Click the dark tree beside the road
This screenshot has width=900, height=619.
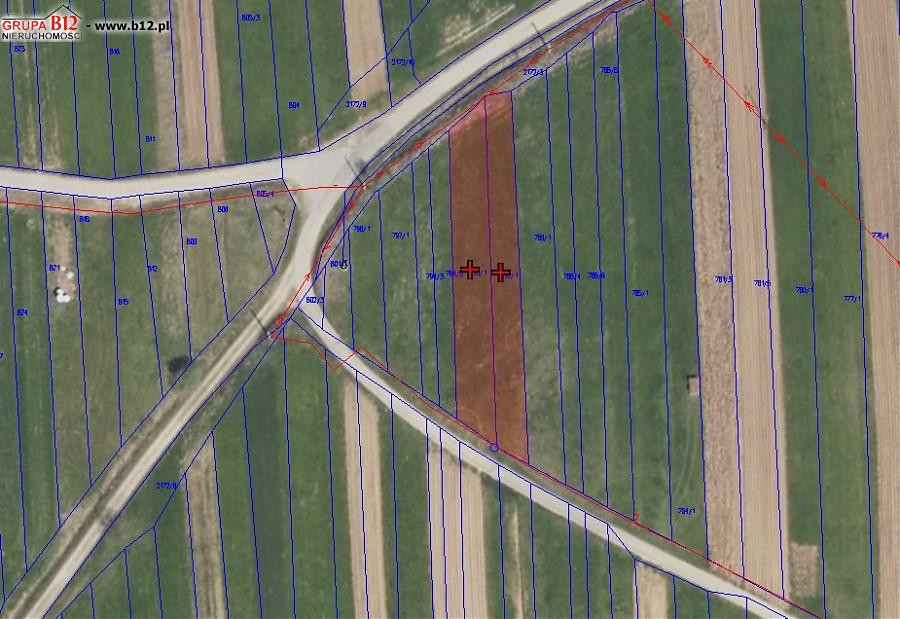pos(179,364)
